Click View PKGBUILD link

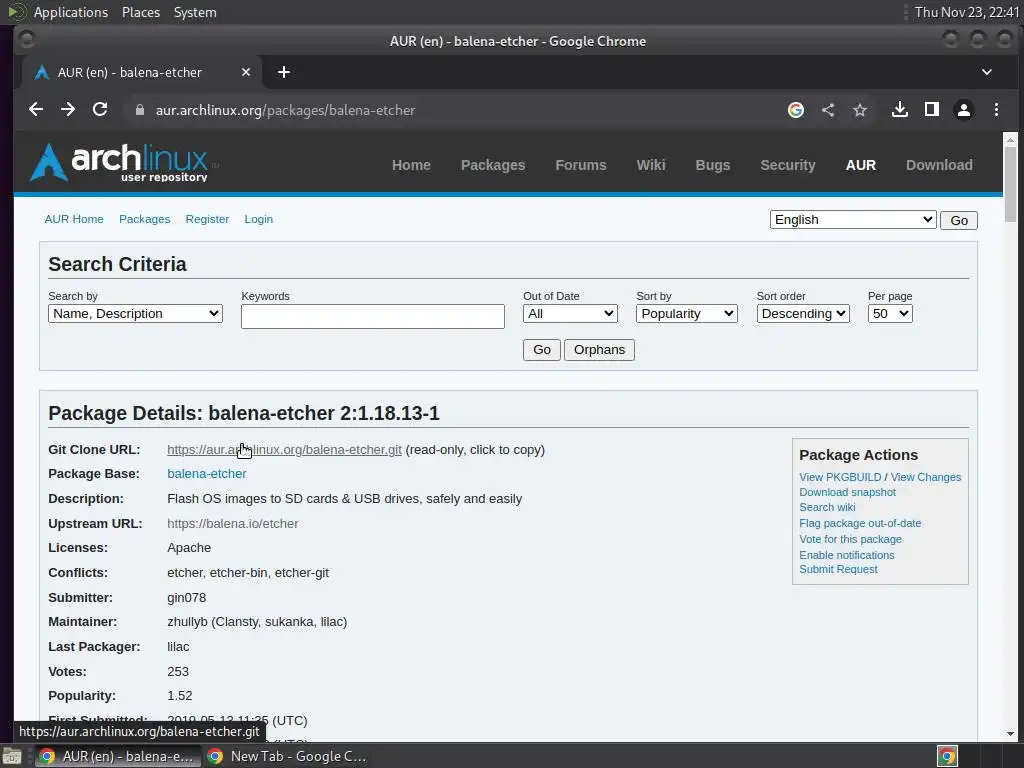840,477
